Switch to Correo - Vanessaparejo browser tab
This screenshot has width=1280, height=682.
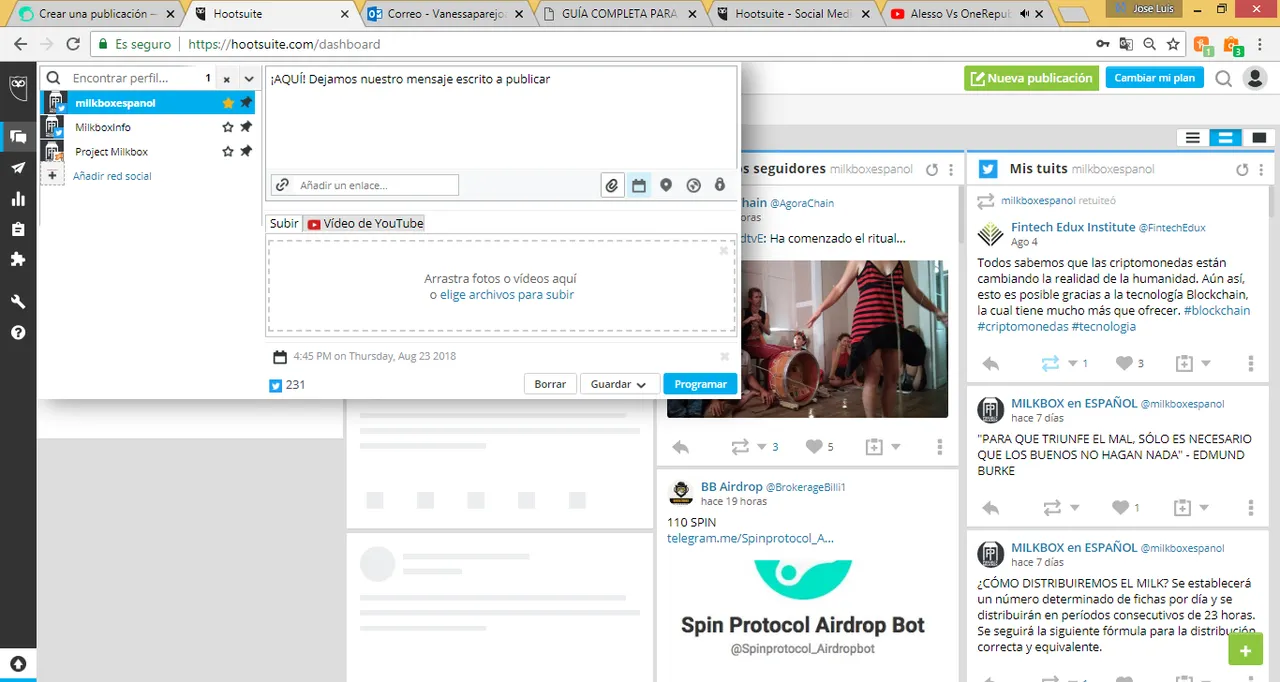tap(444, 14)
